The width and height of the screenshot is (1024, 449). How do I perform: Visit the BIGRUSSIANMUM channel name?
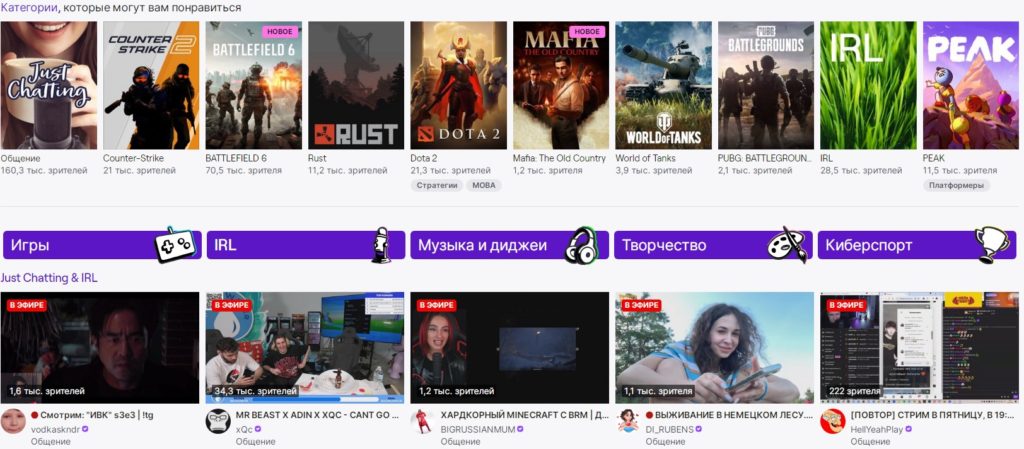478,429
